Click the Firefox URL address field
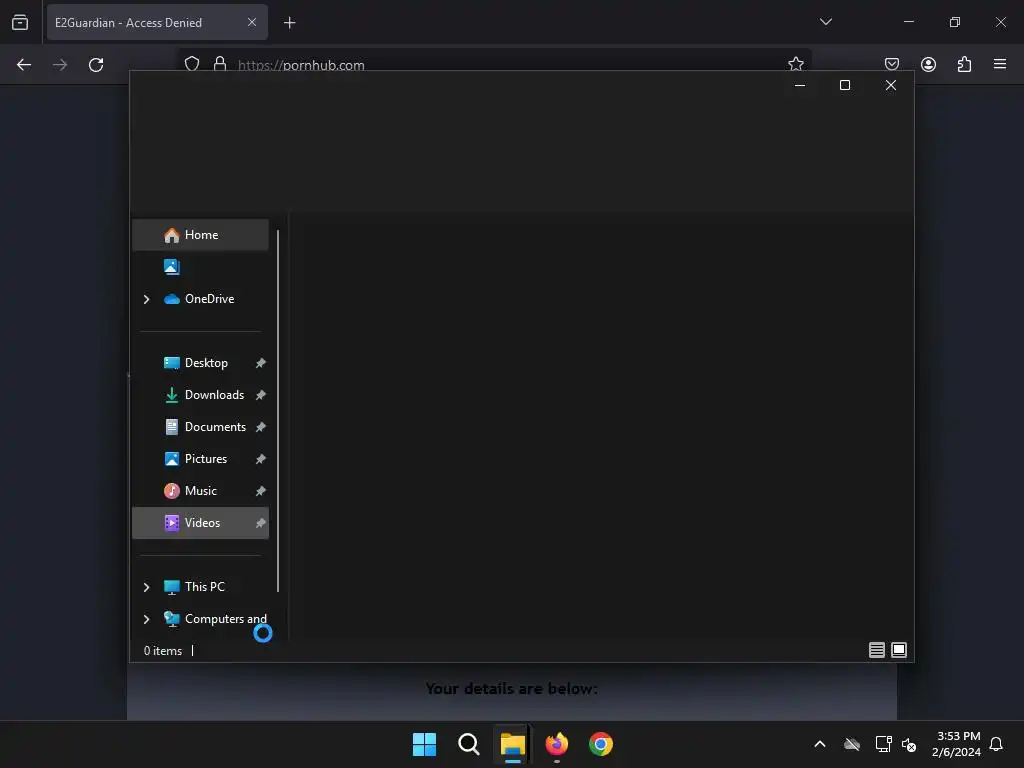1024x768 pixels. click(496, 63)
